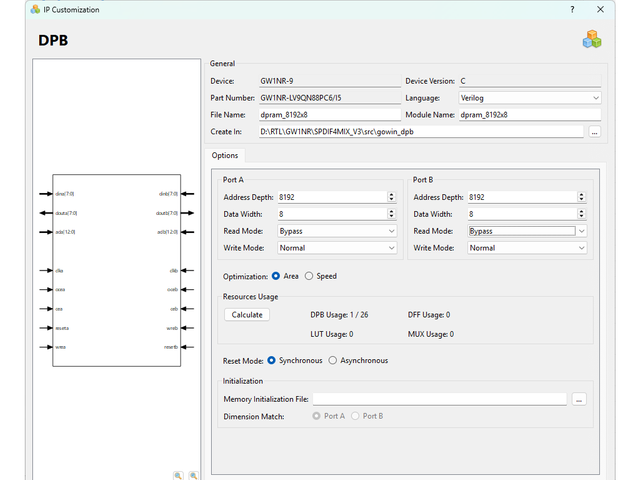Browse for a Memory Initialization File
Image resolution: width=640 pixels, height=480 pixels.
579,399
